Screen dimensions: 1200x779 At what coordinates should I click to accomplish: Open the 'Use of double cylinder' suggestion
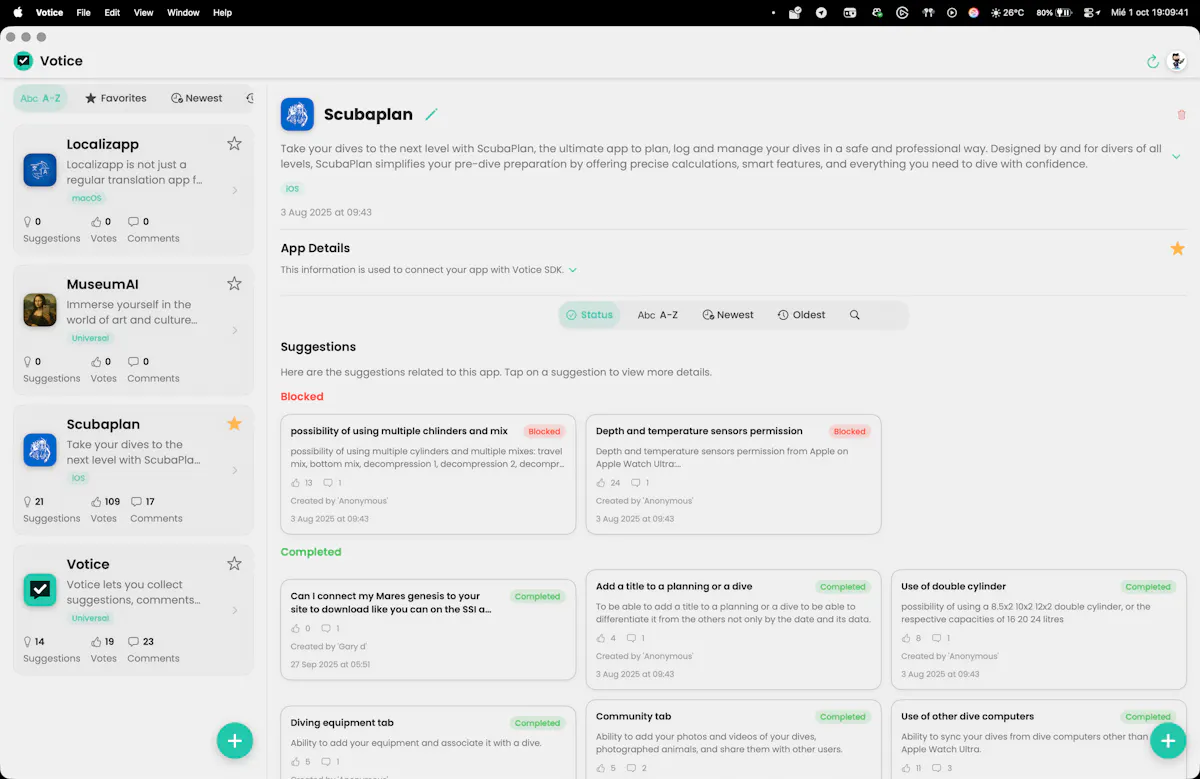coord(1039,630)
